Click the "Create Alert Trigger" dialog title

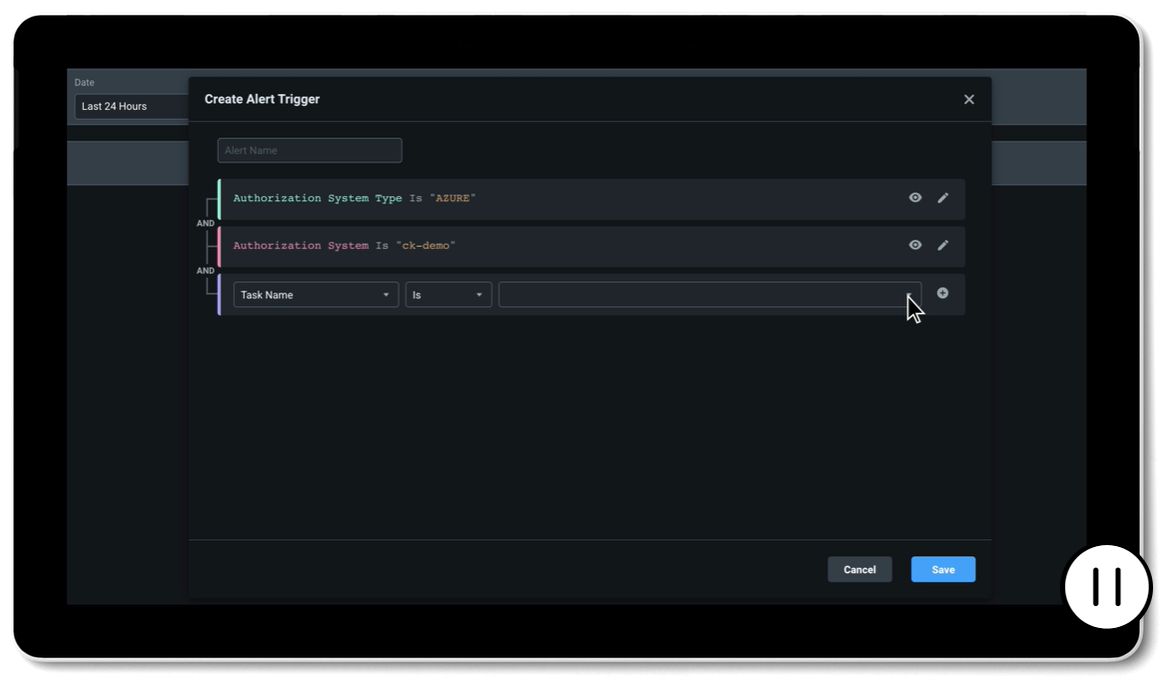pos(262,100)
